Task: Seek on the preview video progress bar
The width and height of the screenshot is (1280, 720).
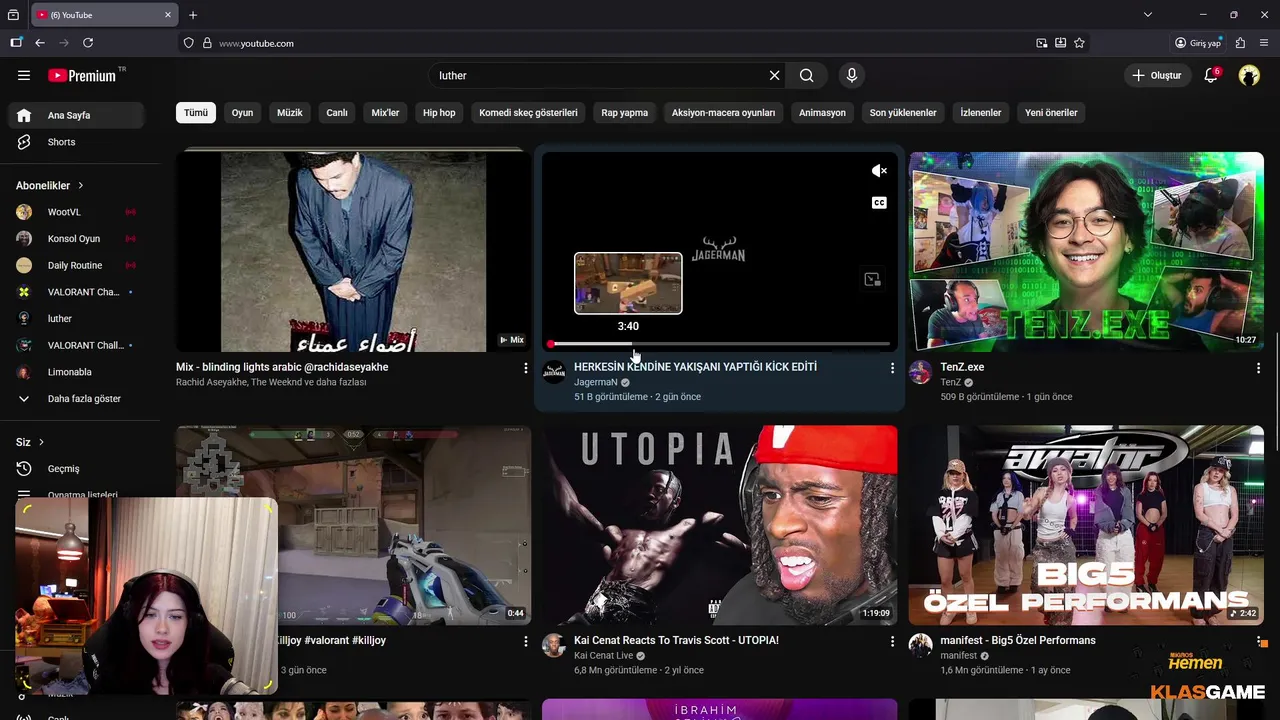Action: [719, 344]
